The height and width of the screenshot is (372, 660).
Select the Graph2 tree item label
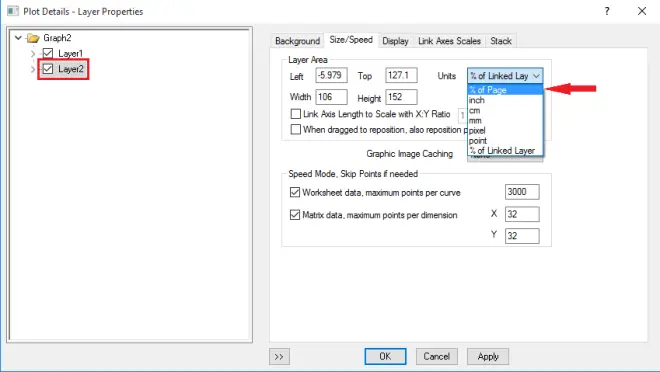(57, 38)
